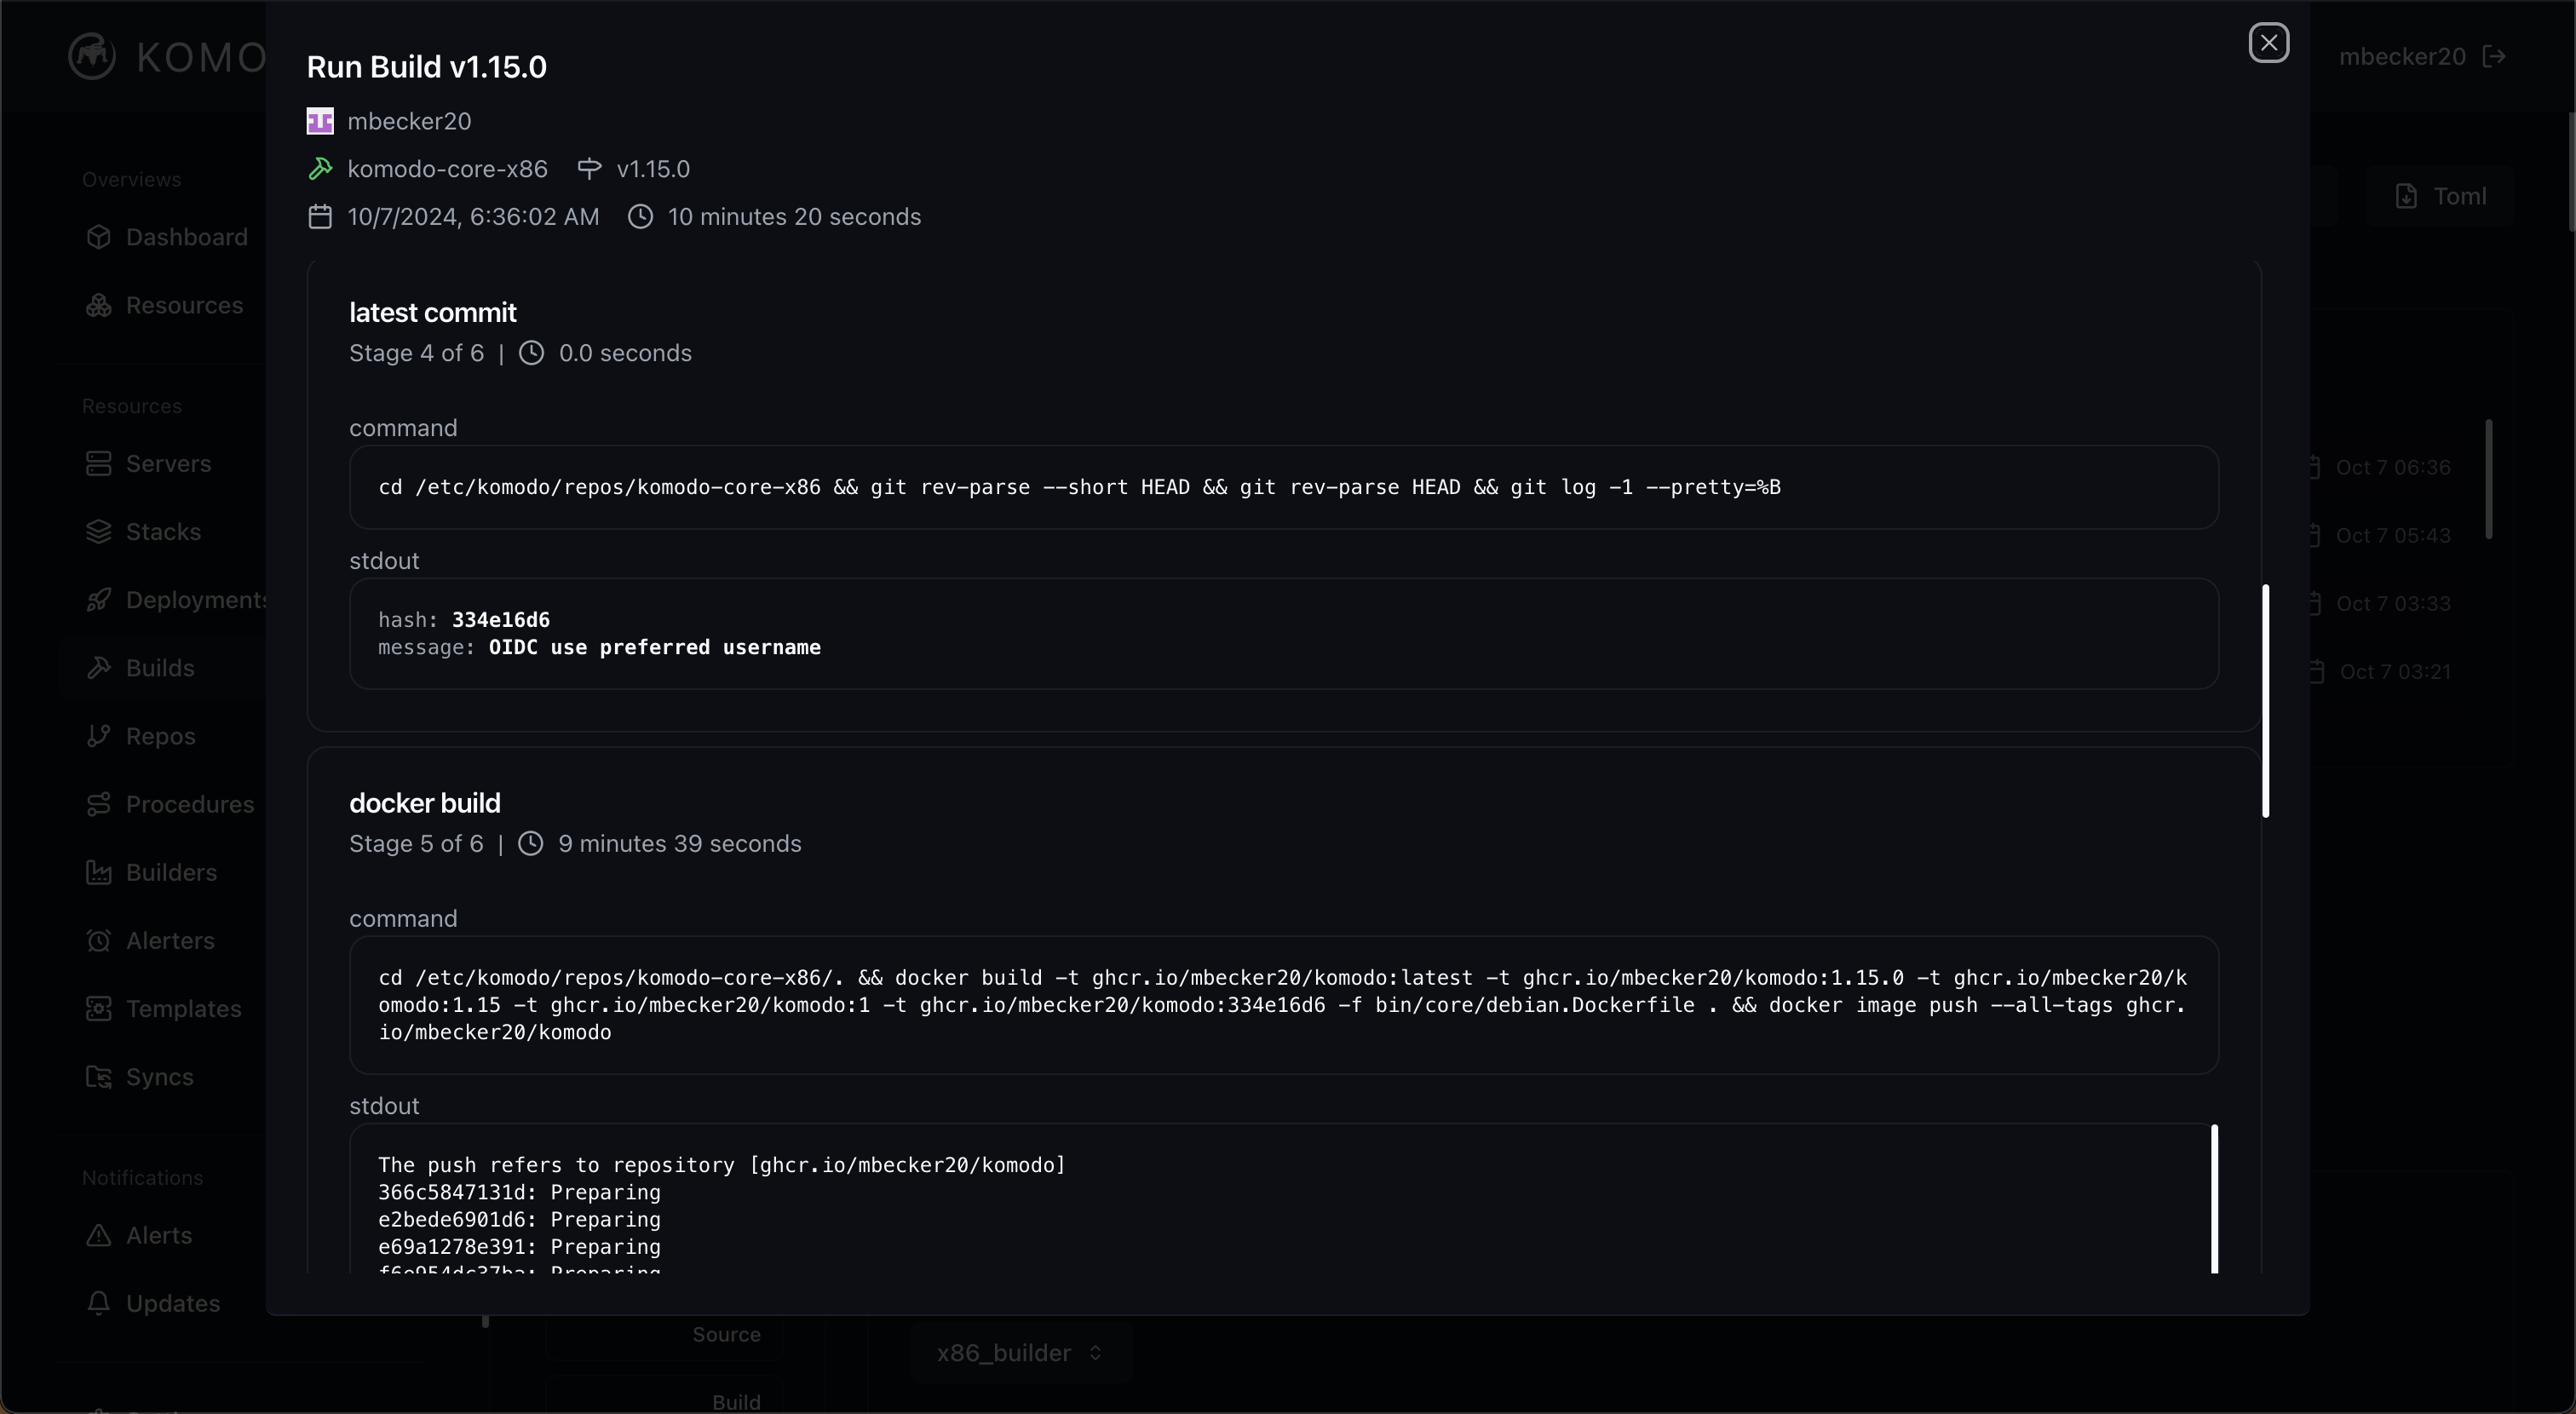Open the Updates bell item

[172, 1303]
